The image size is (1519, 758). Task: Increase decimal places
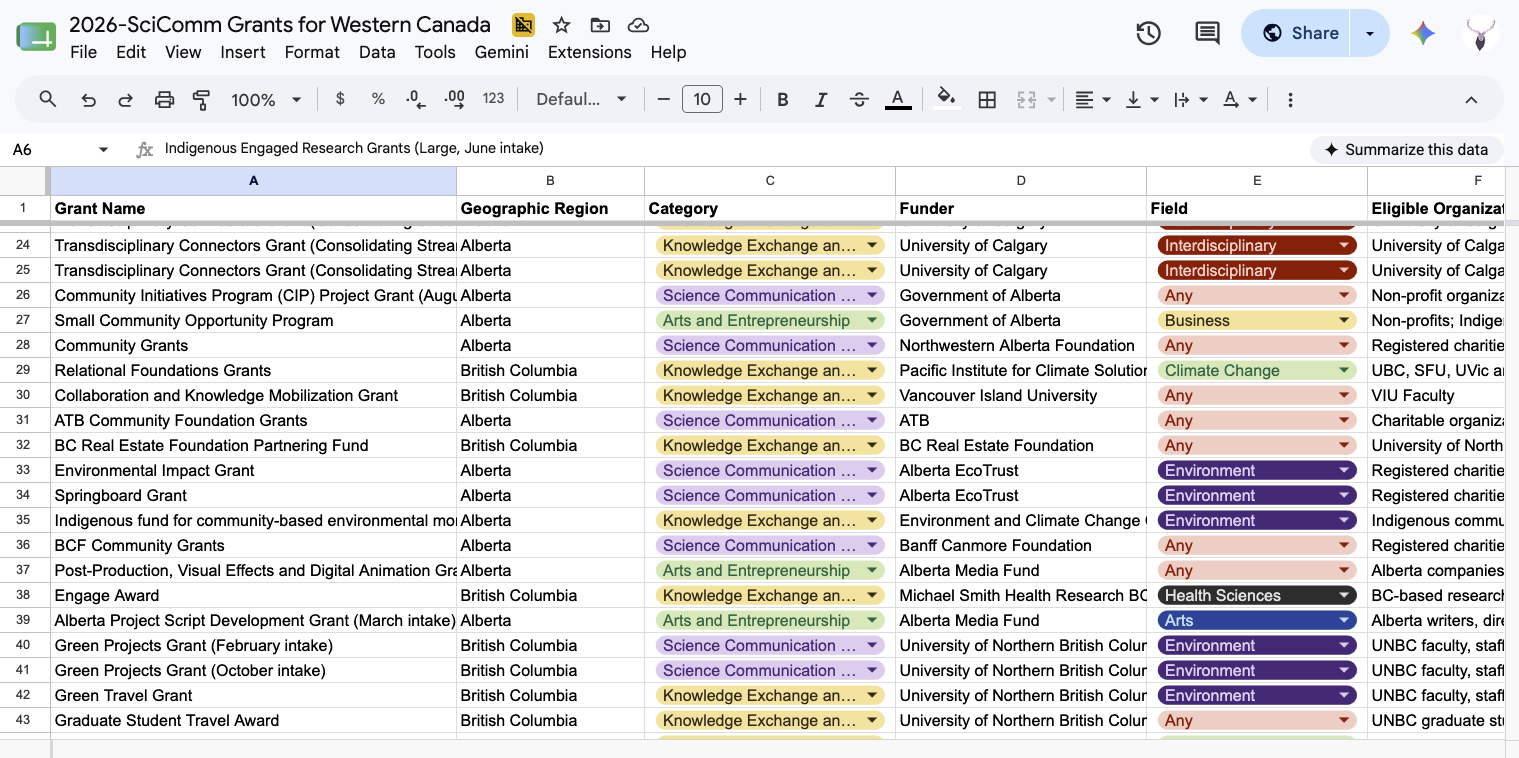(454, 99)
